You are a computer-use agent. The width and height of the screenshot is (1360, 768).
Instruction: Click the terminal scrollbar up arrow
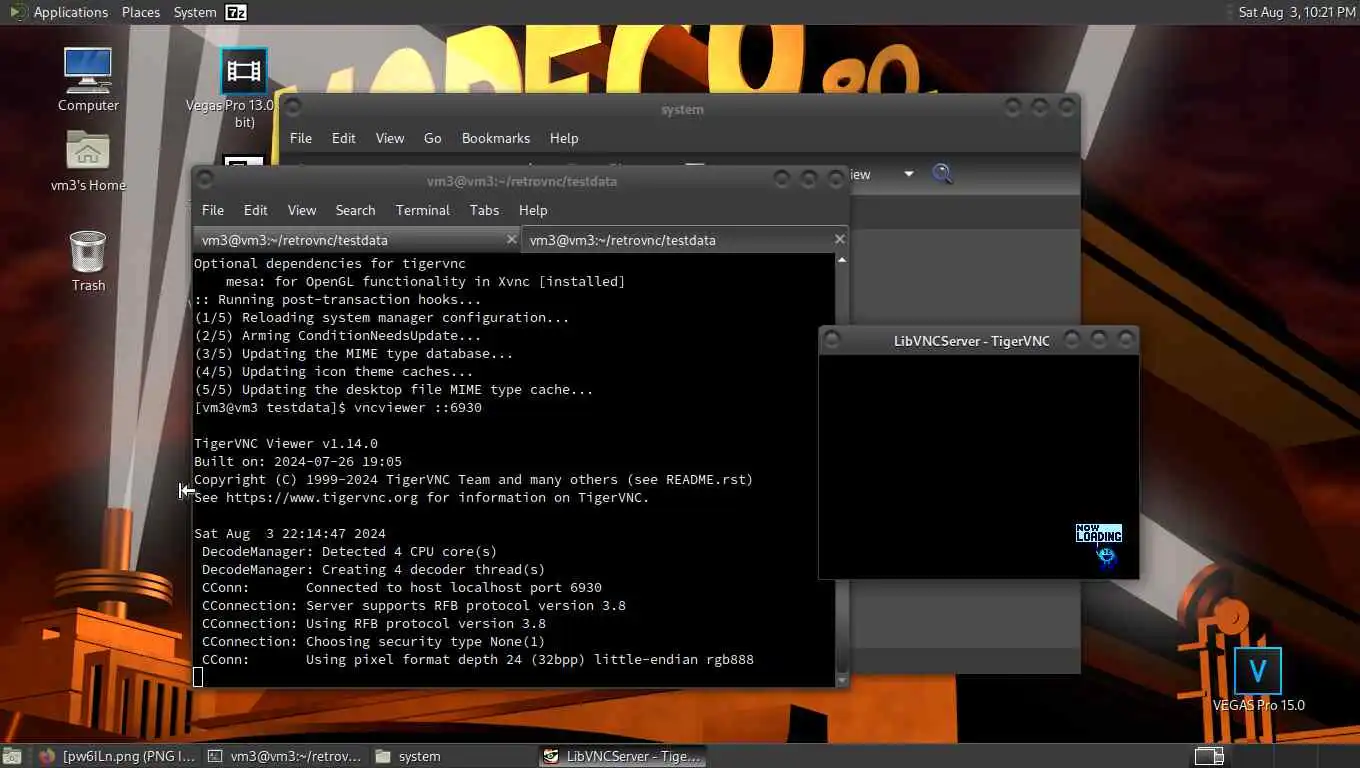coord(841,260)
